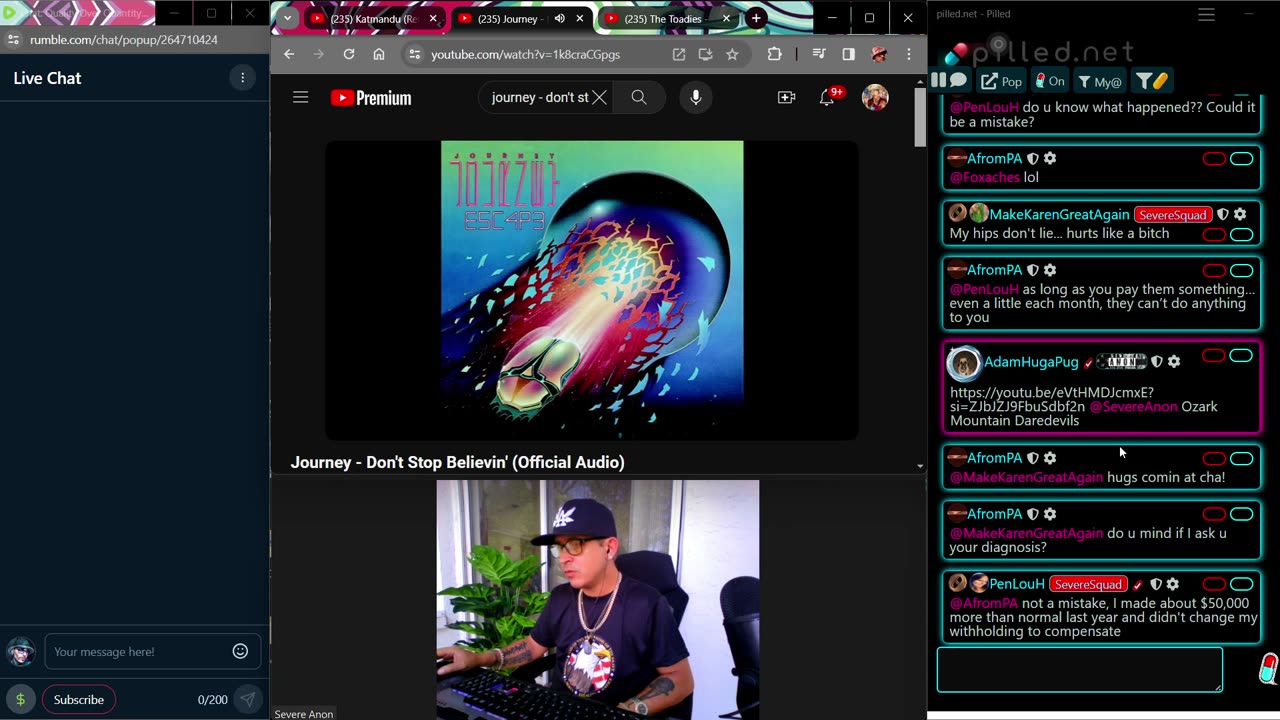Viewport: 1280px width, 720px height.
Task: Toggle red pill on AfromPA lol message
Action: [x=1214, y=158]
